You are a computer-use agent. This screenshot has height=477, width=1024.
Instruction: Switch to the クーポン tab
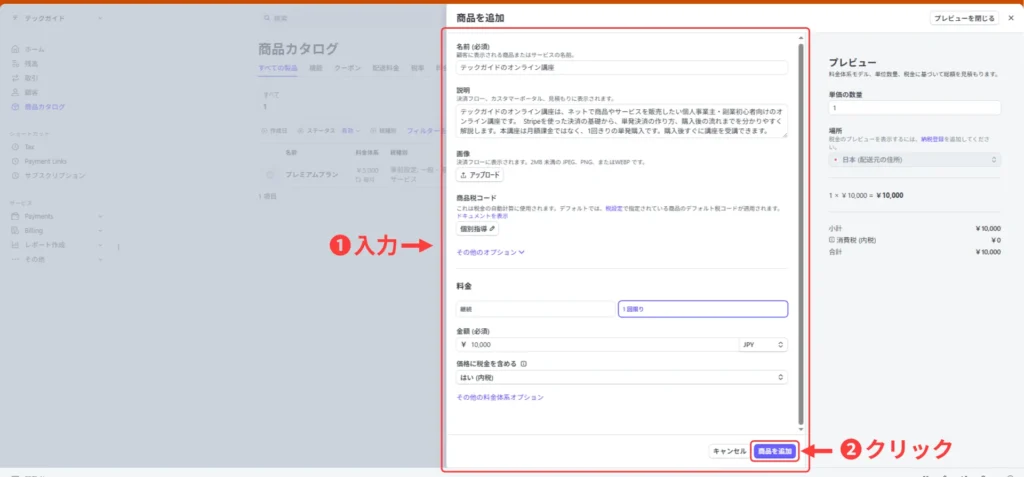[x=348, y=68]
